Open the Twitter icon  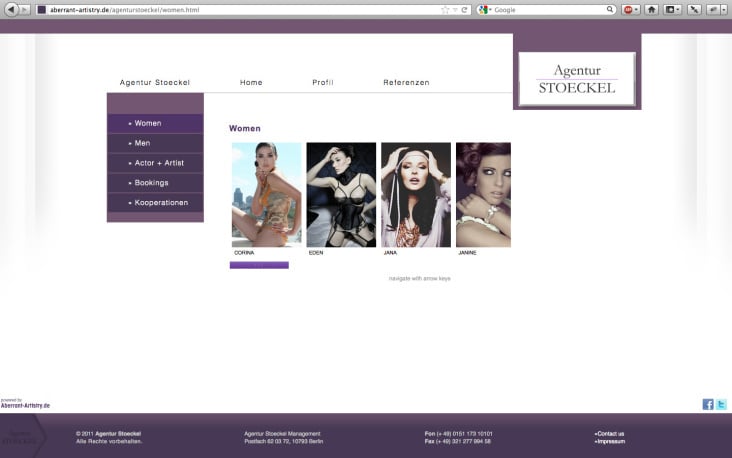[721, 404]
